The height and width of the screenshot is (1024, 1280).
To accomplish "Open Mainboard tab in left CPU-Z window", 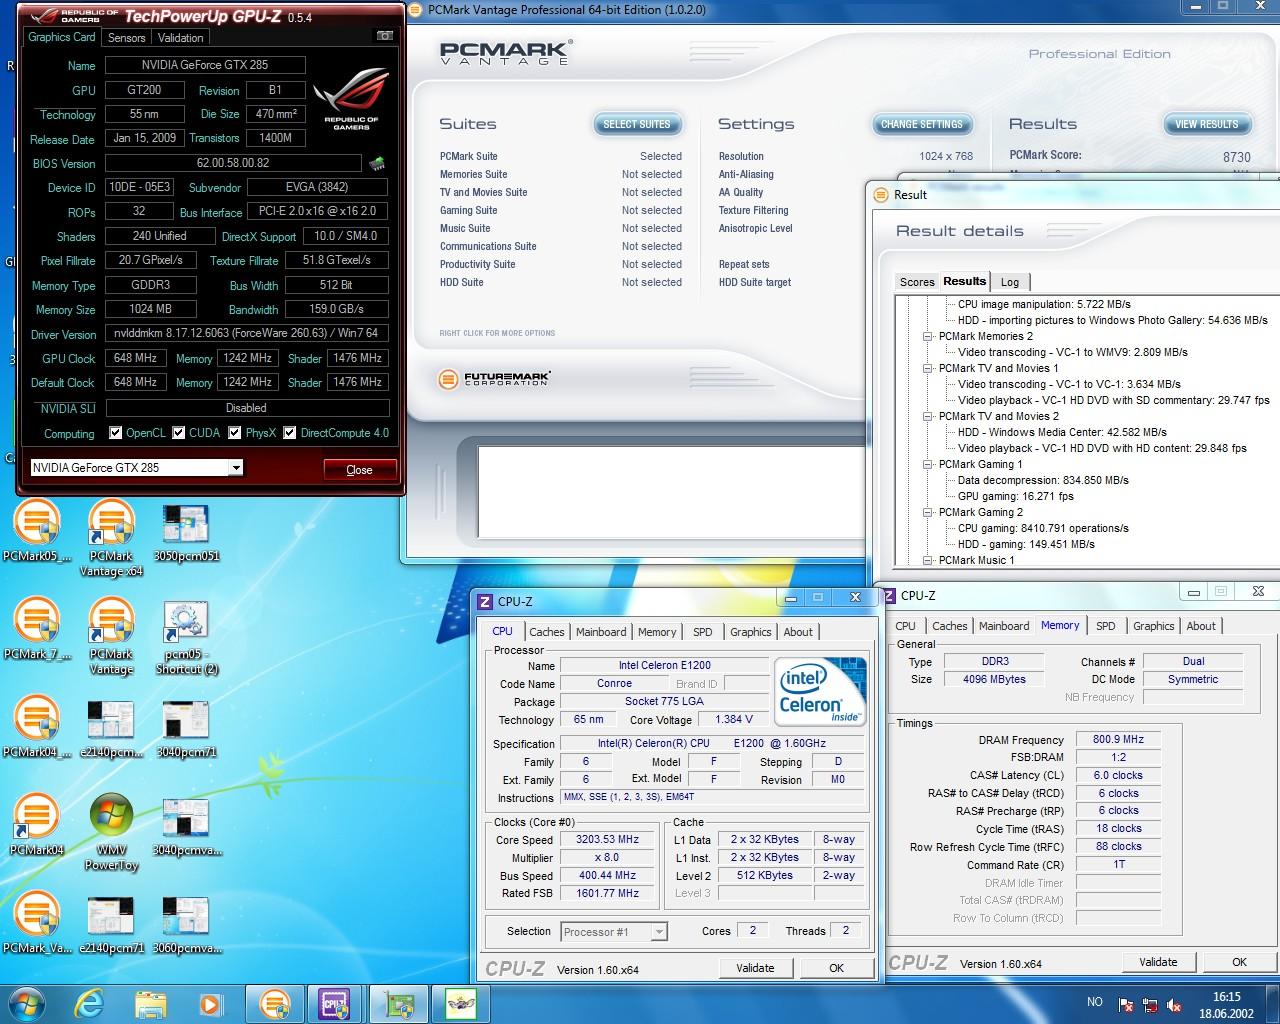I will [x=601, y=632].
